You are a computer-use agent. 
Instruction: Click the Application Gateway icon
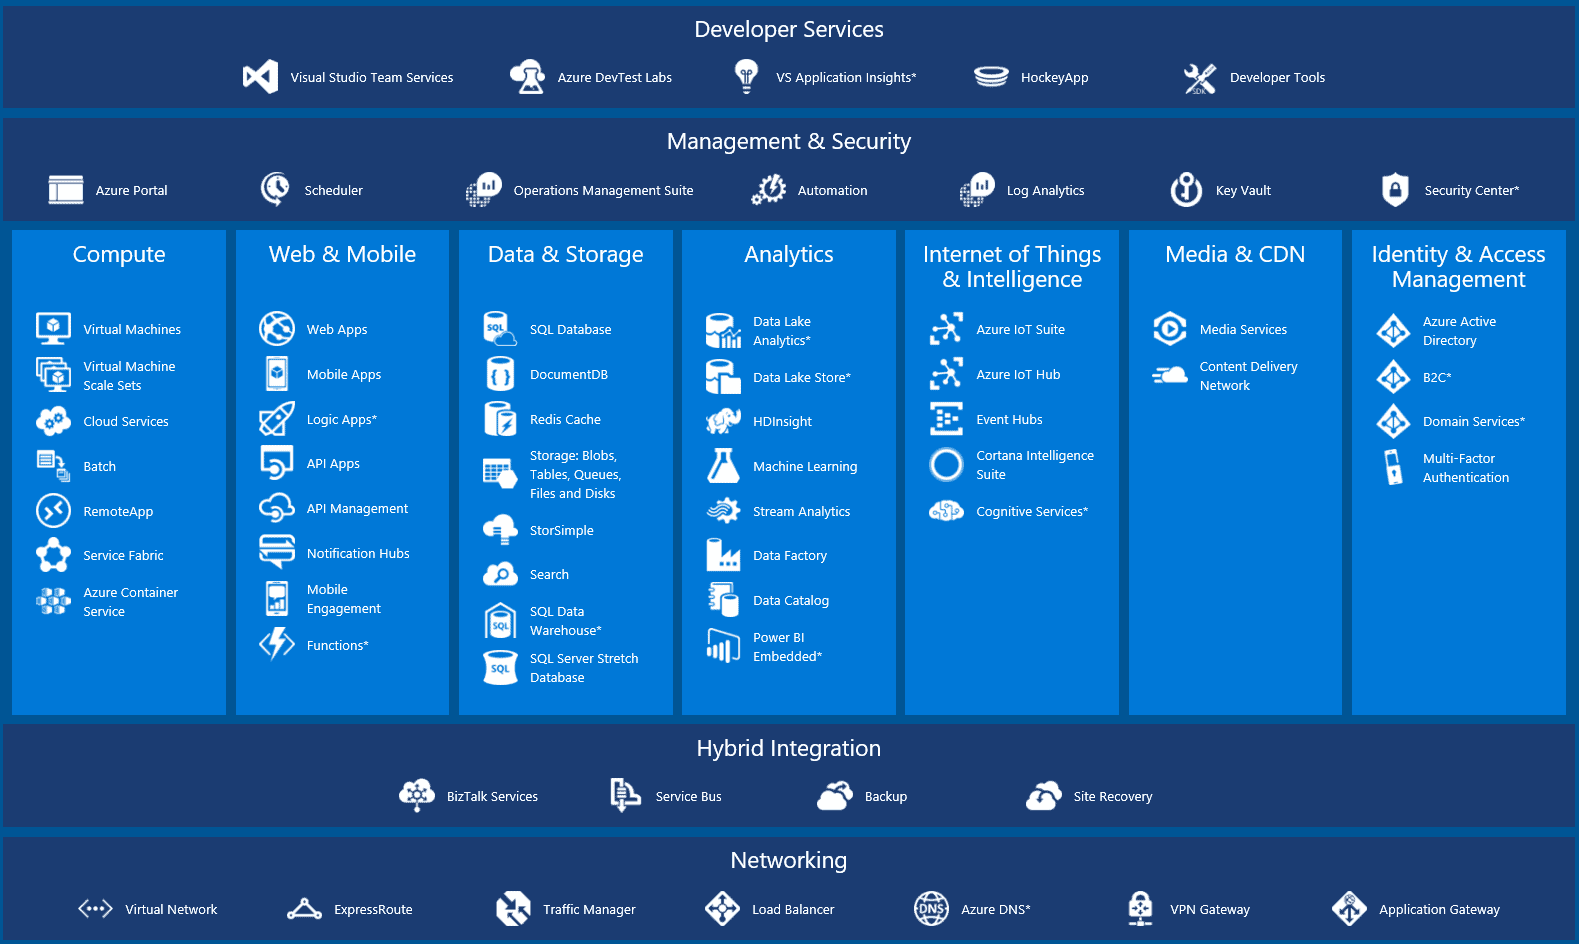(x=1349, y=908)
